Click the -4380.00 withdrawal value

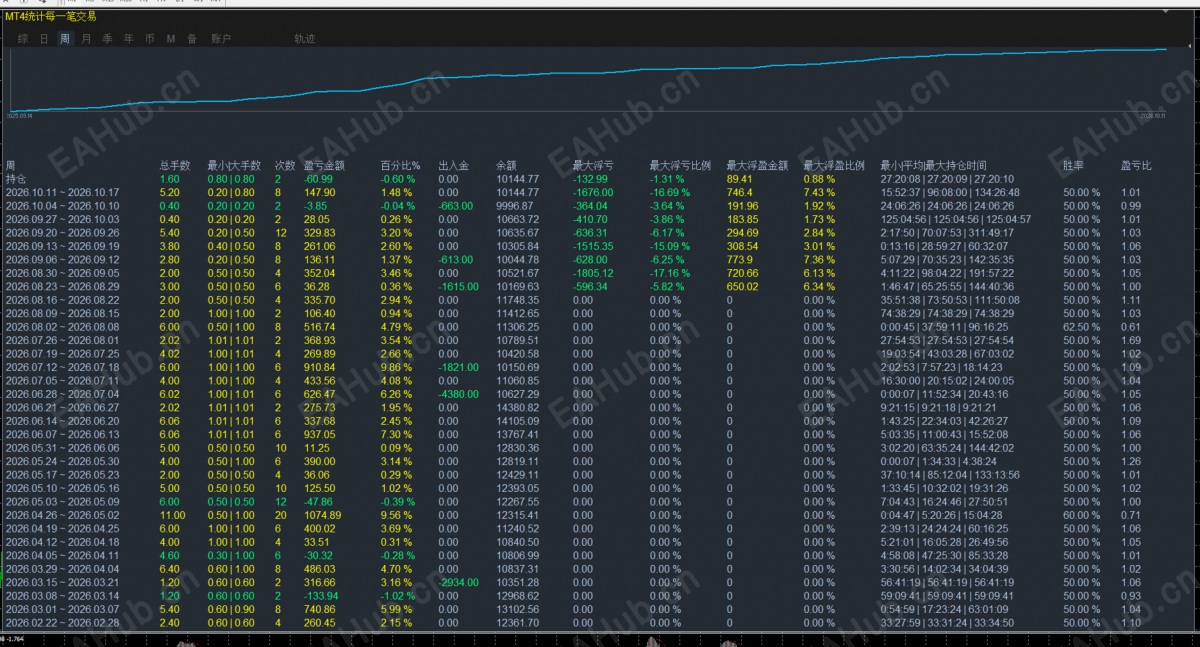(x=456, y=393)
